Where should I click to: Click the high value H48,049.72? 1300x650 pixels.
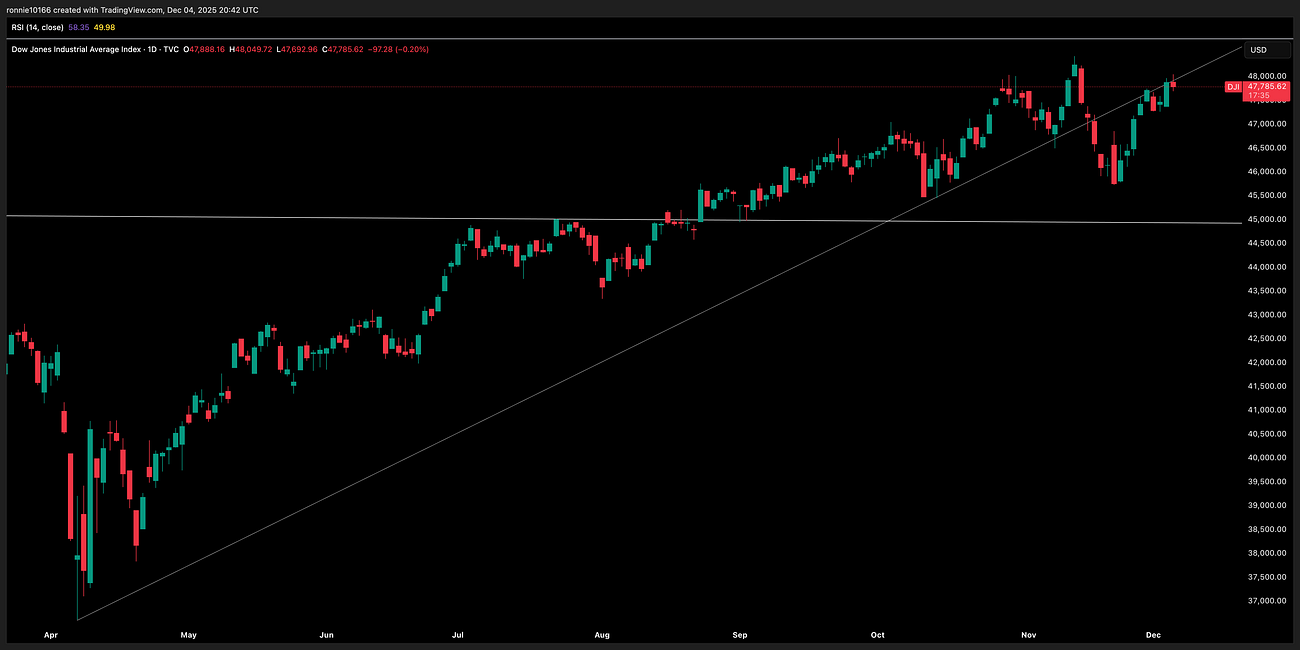click(252, 48)
